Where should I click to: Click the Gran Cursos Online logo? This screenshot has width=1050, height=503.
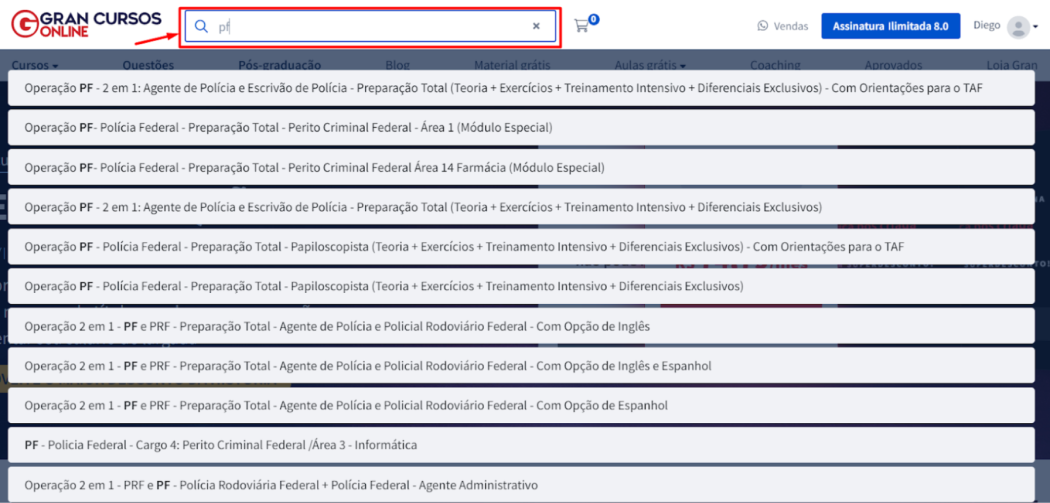click(64, 25)
